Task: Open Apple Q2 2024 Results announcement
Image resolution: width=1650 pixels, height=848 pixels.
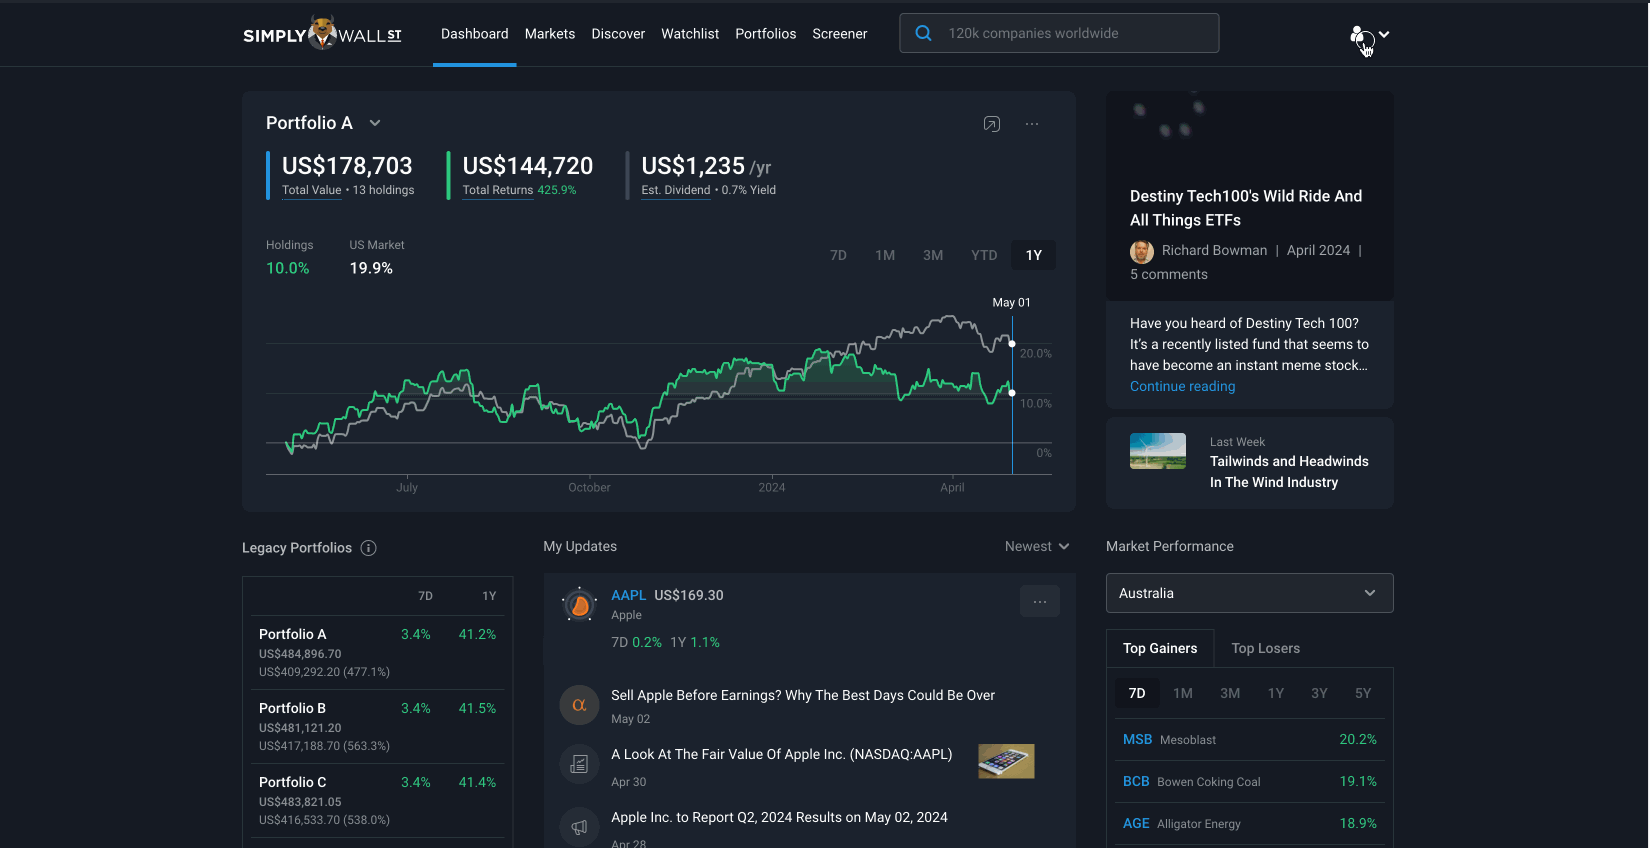Action: point(780,817)
